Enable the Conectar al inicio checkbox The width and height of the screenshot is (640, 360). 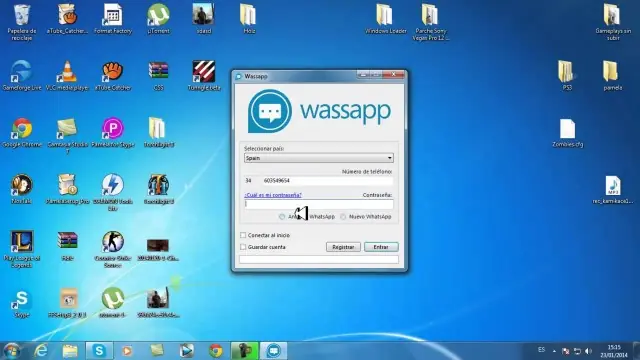pyautogui.click(x=243, y=236)
